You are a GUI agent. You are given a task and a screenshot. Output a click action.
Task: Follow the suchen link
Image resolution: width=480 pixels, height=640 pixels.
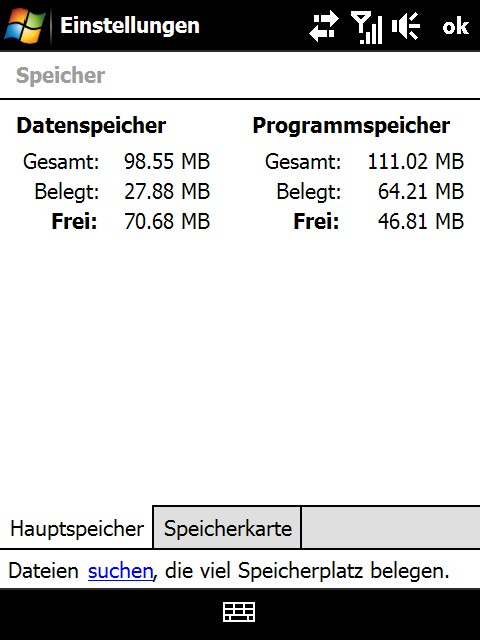[x=120, y=571]
